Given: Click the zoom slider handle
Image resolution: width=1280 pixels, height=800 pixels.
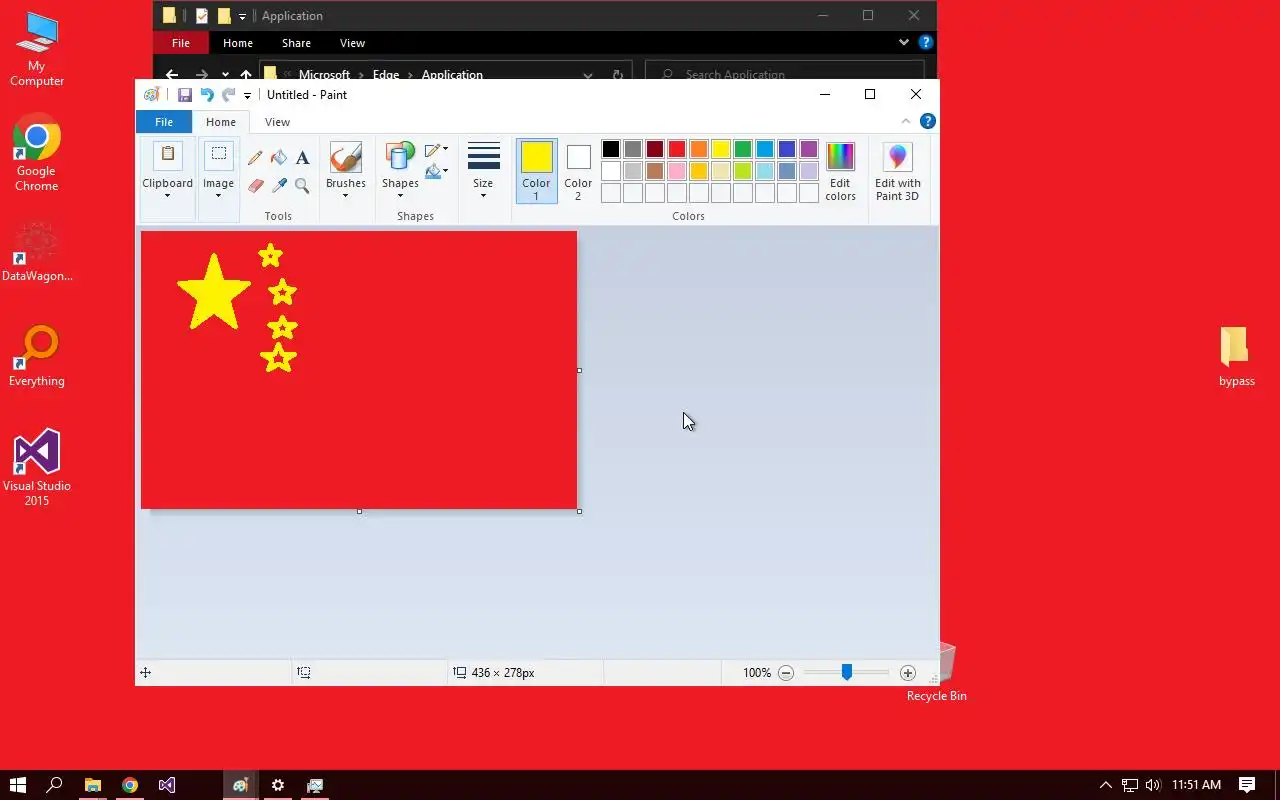Looking at the screenshot, I should point(846,673).
